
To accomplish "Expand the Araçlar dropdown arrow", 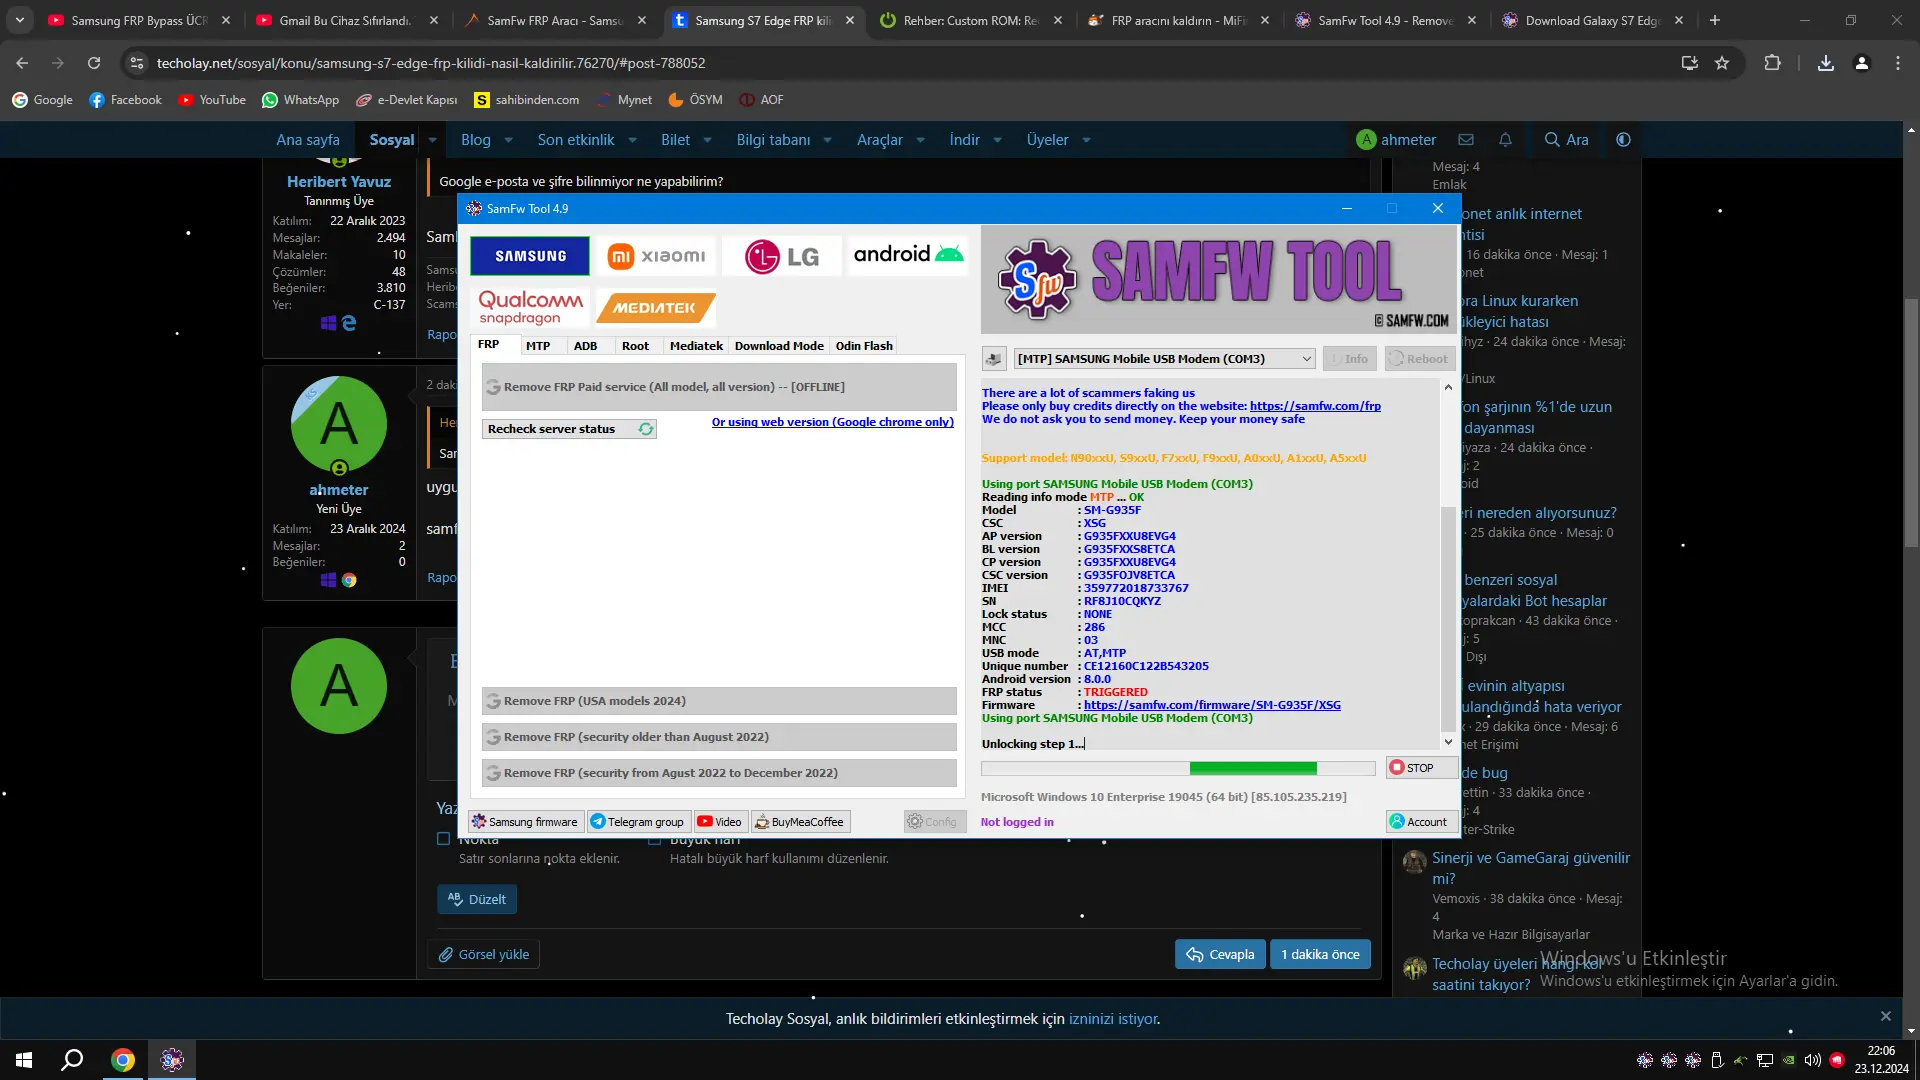I will [x=920, y=140].
